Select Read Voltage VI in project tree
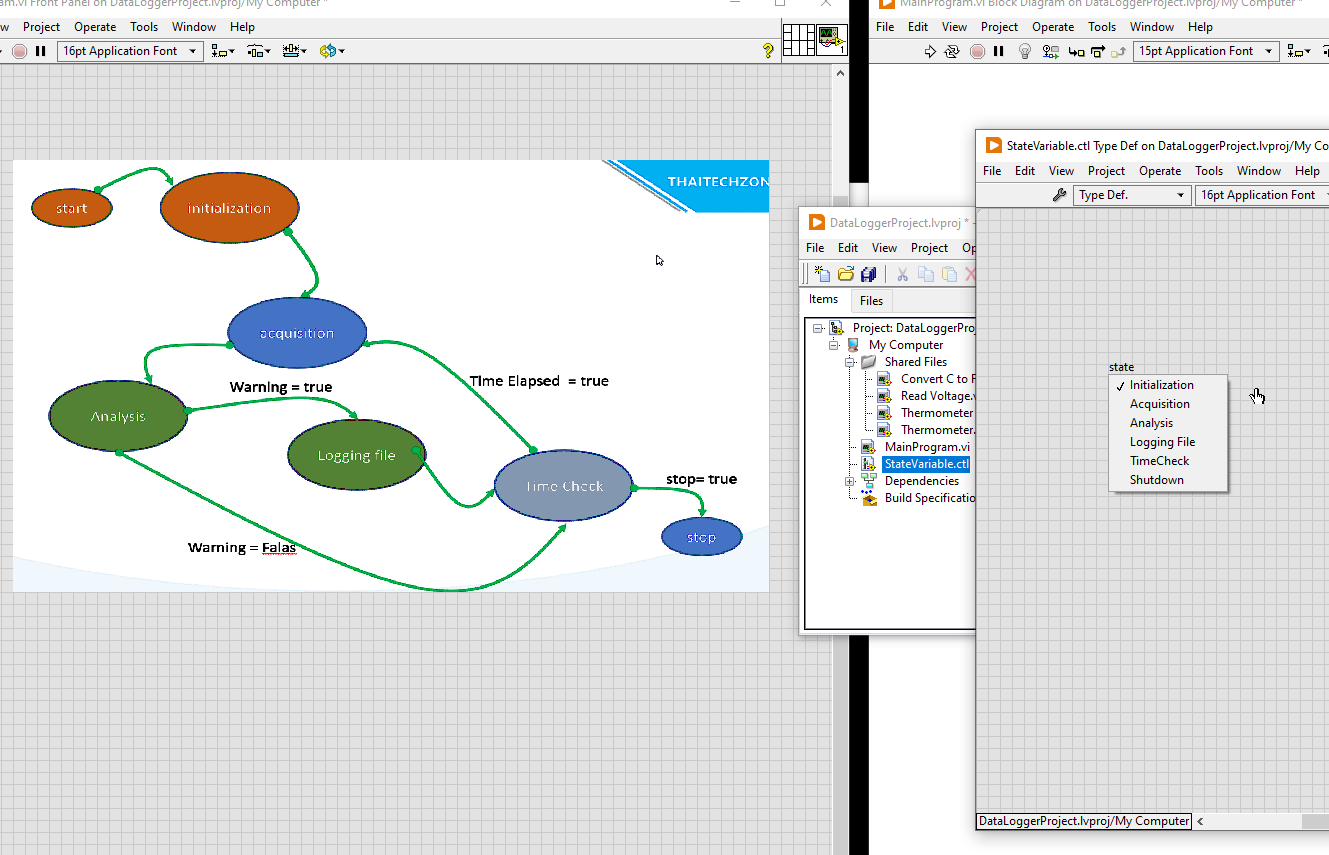 [x=937, y=396]
